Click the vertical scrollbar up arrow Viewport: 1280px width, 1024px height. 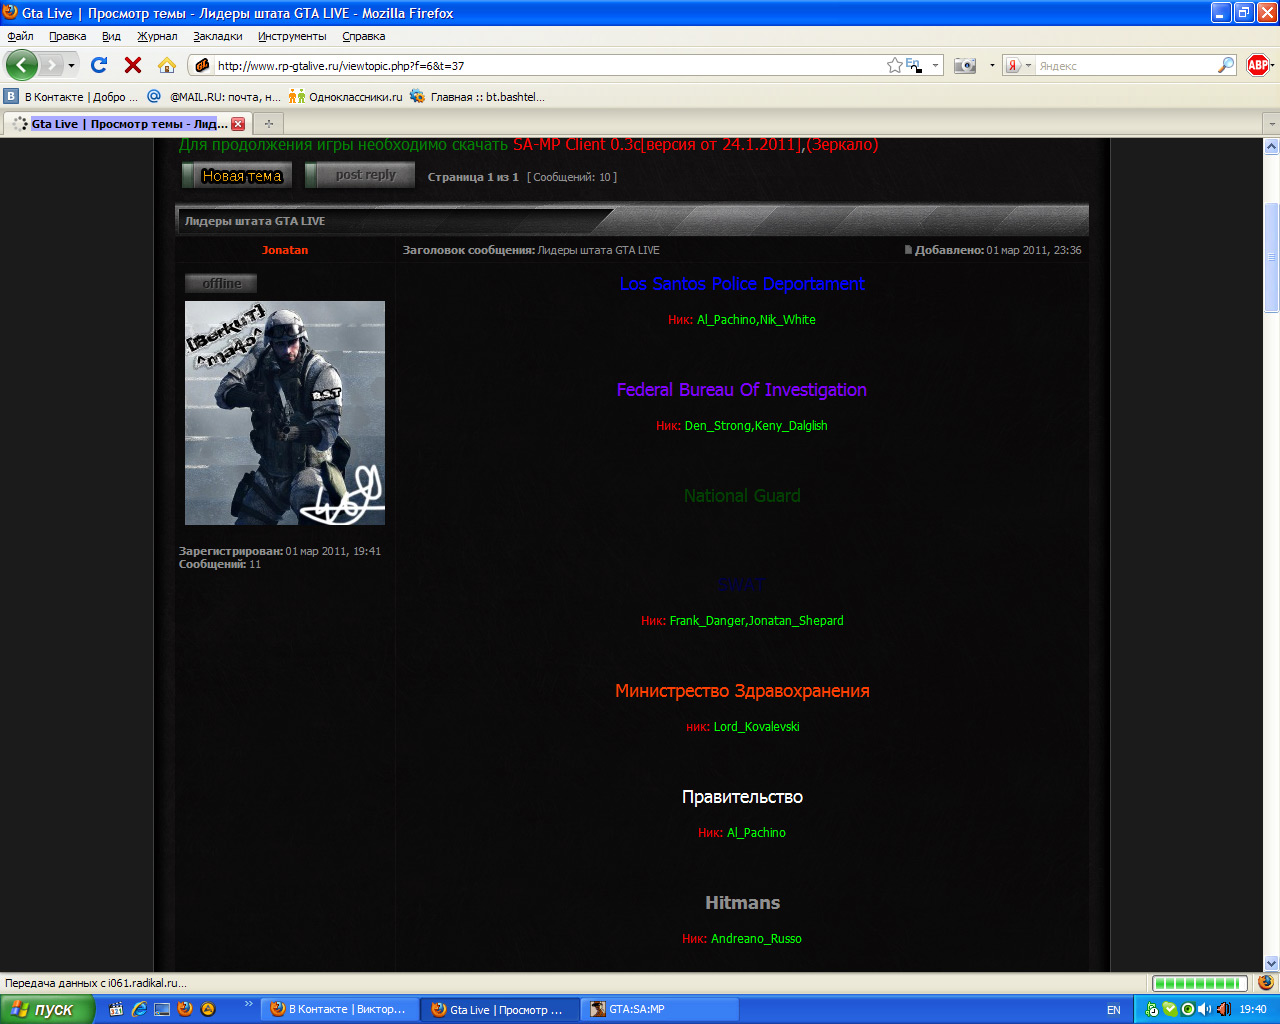tap(1271, 146)
